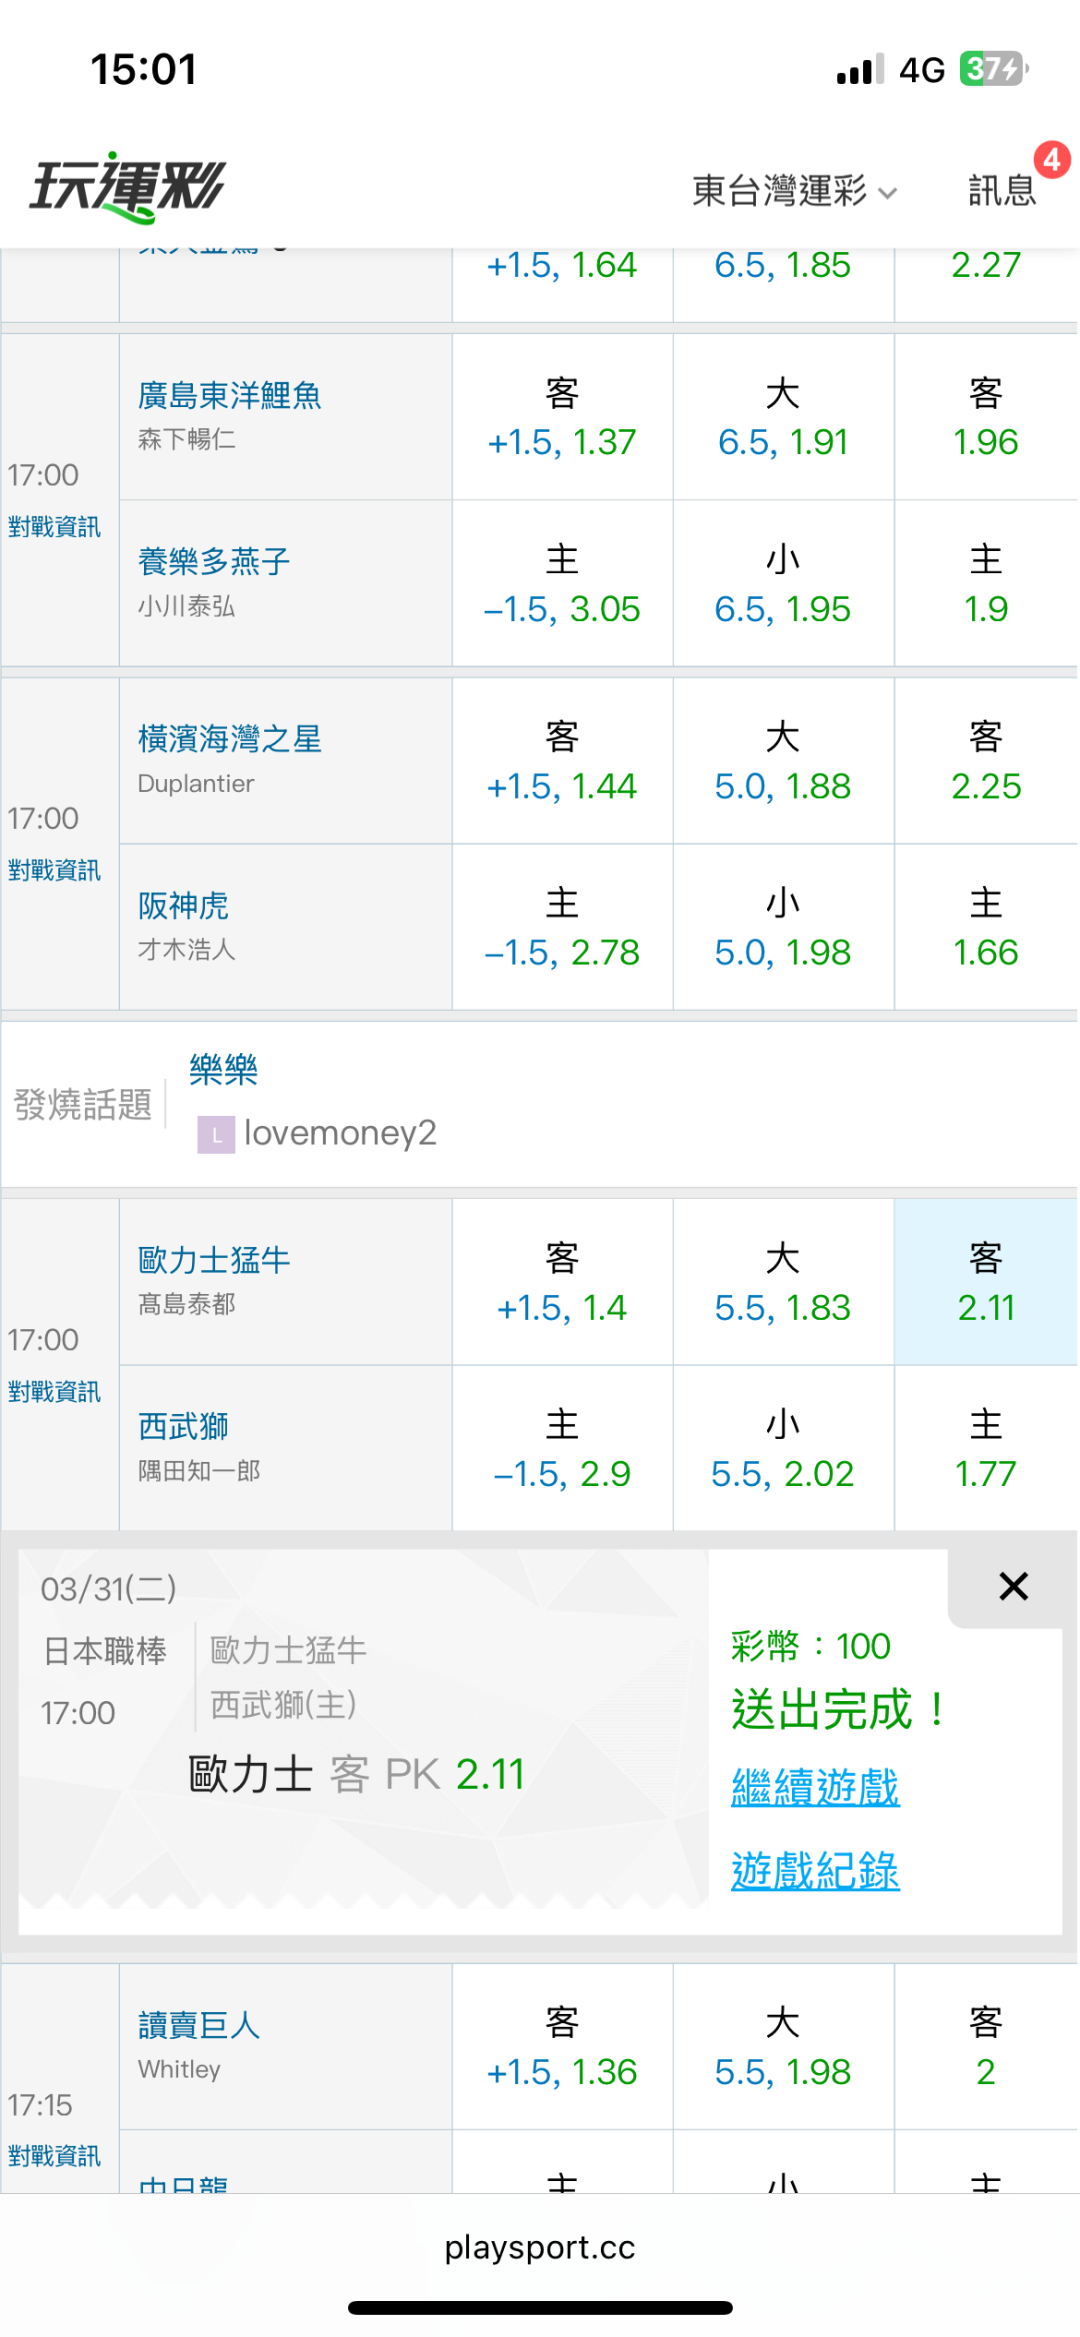This screenshot has height=2337, width=1080.
Task: View 對戰資訊 for 歐力士 vs 西武獅 game
Action: pyautogui.click(x=54, y=1392)
